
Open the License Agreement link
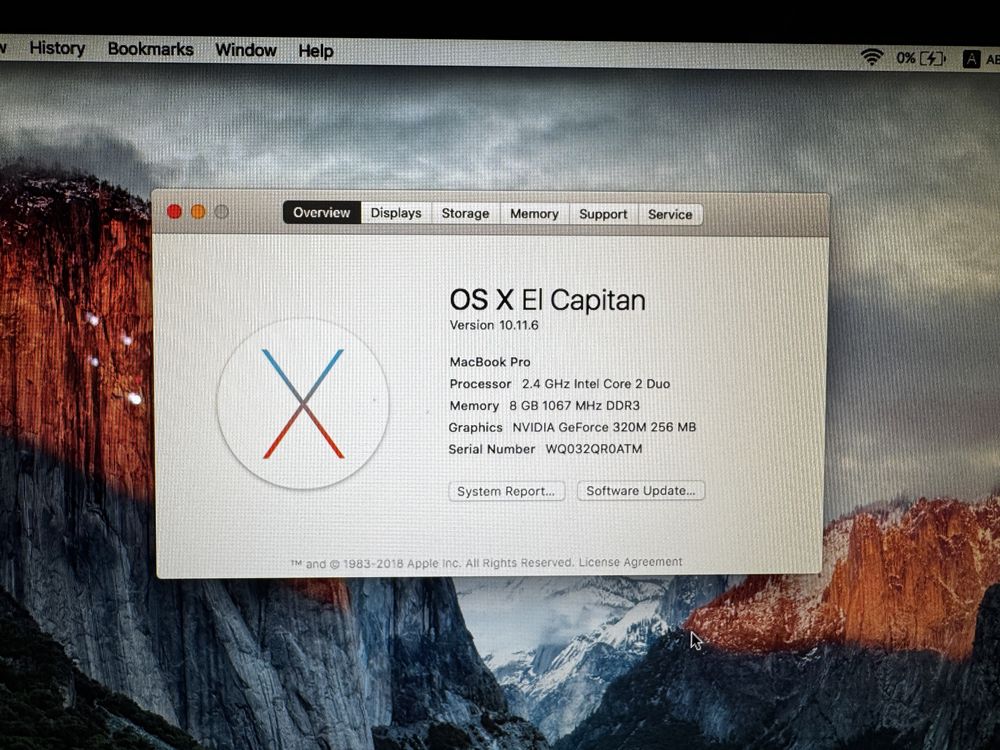coord(630,562)
